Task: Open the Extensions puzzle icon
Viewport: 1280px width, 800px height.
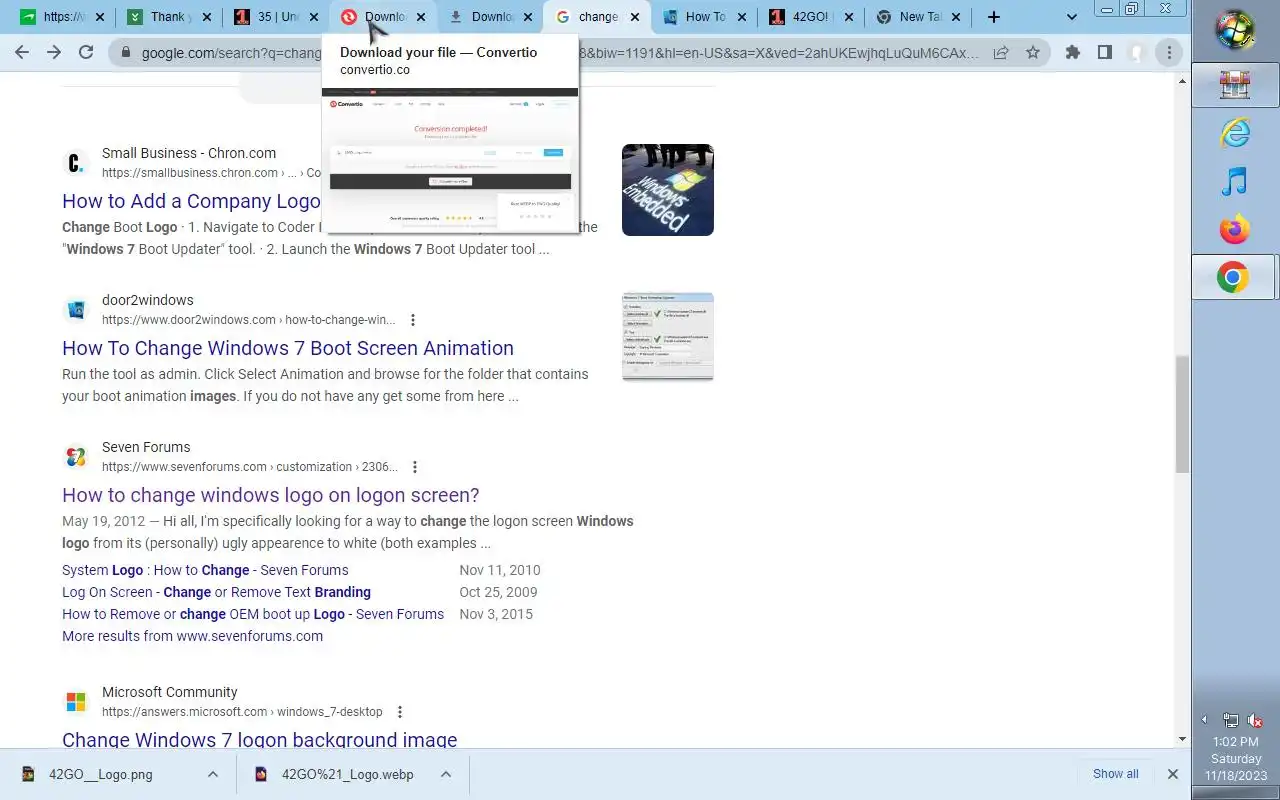Action: coord(1073,53)
